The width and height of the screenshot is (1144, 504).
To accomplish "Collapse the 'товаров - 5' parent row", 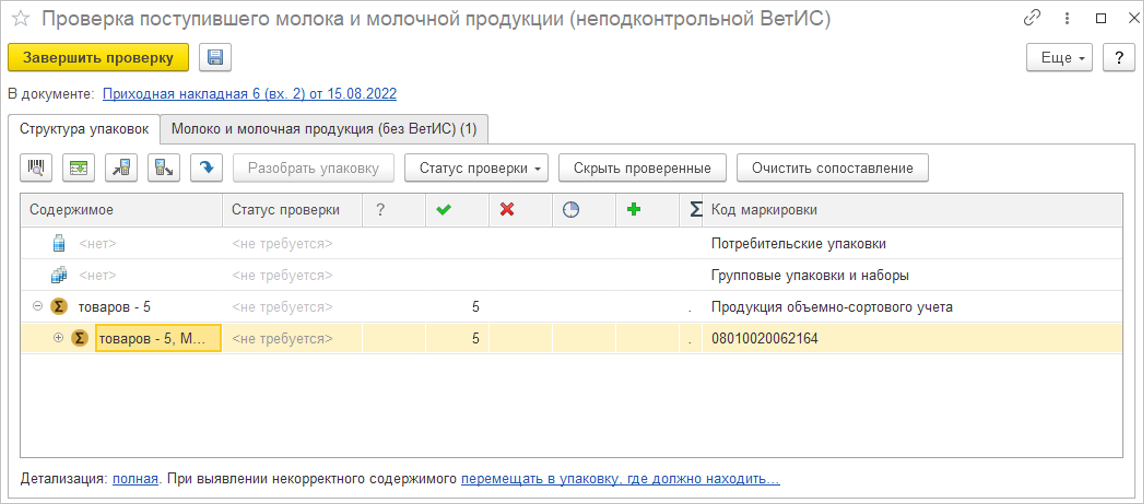I will pyautogui.click(x=37, y=307).
